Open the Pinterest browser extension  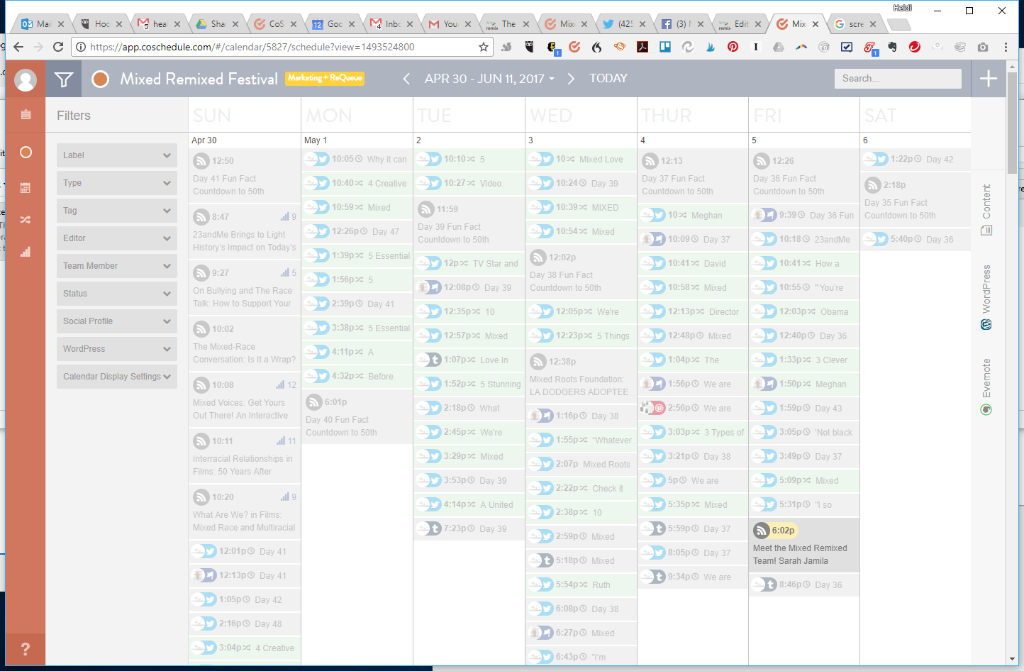pyautogui.click(x=733, y=47)
